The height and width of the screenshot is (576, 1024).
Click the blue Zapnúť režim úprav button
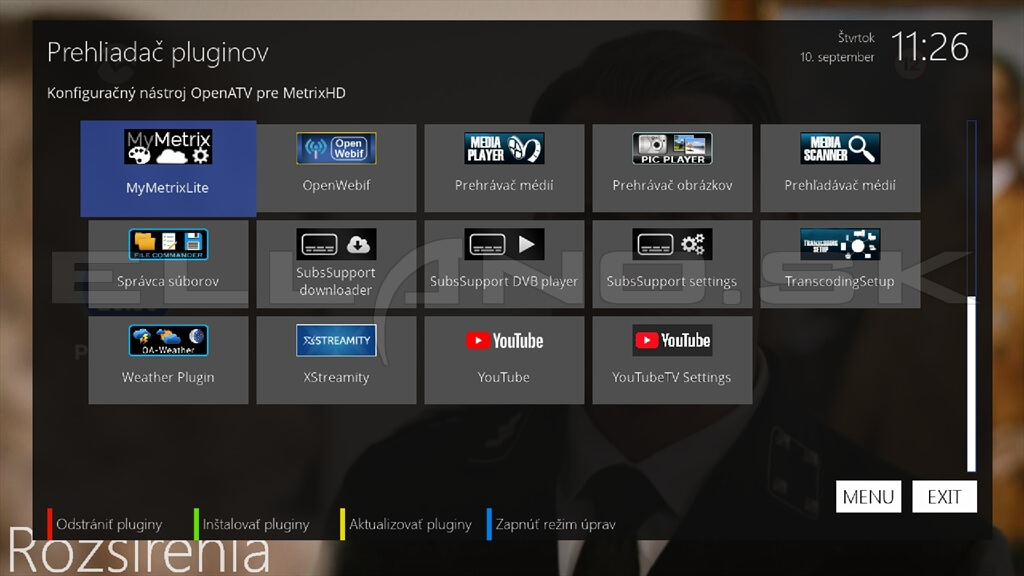[x=551, y=524]
